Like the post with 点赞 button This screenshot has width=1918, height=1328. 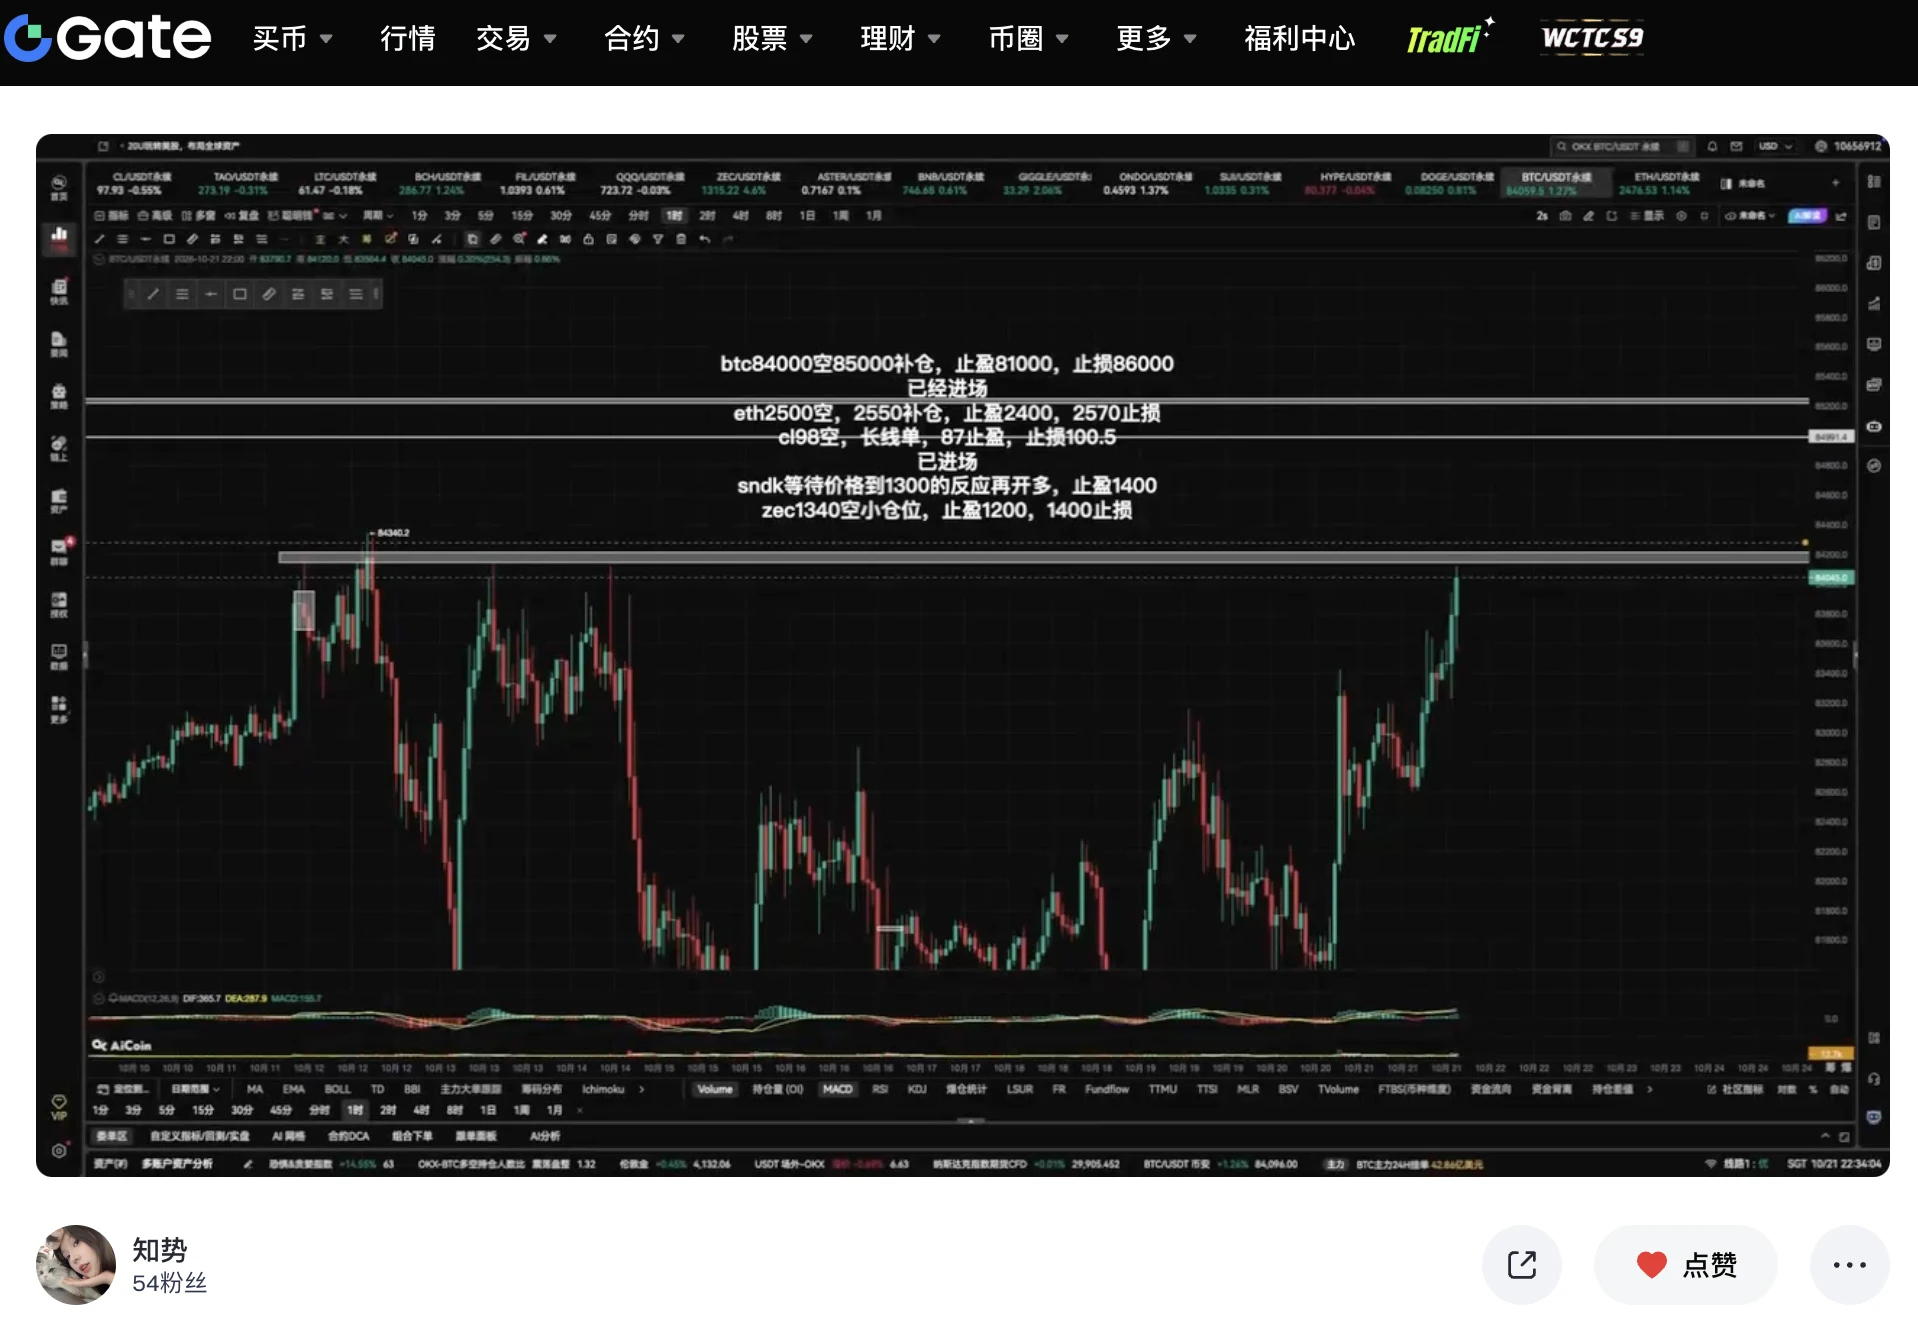(x=1686, y=1265)
